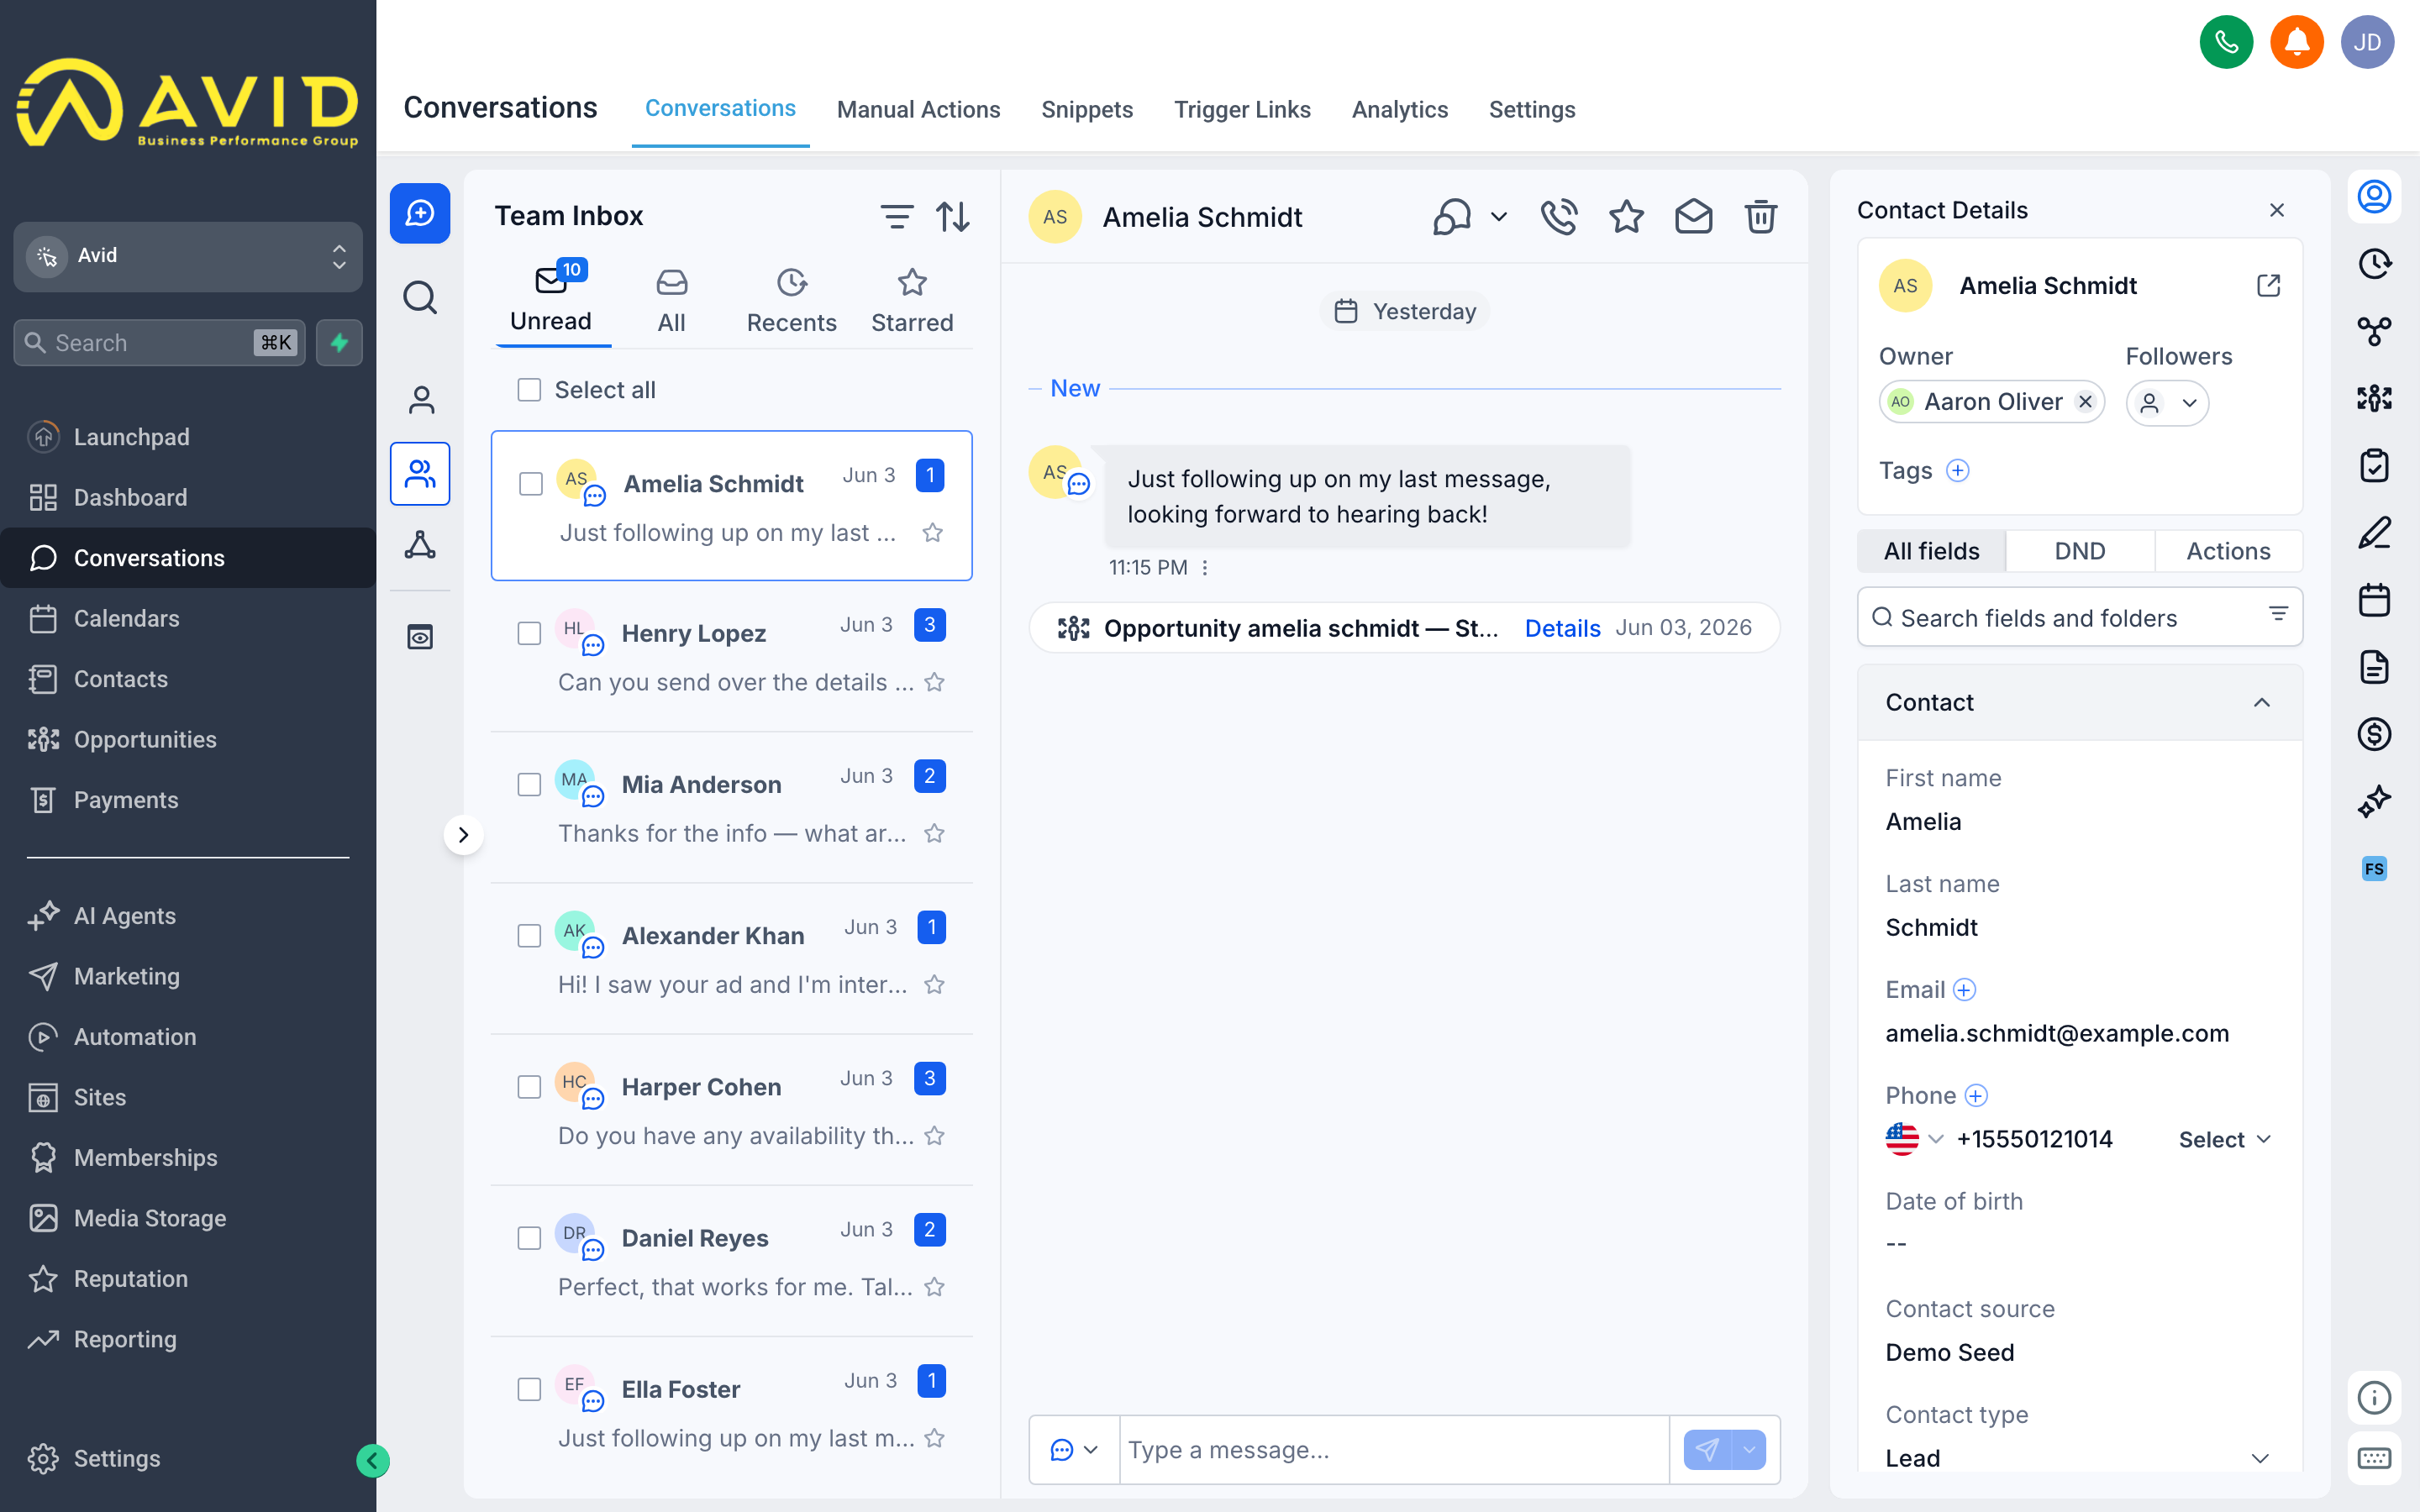Viewport: 2420px width, 1512px height.
Task: Open the Trigger Links tab
Action: 1242,109
